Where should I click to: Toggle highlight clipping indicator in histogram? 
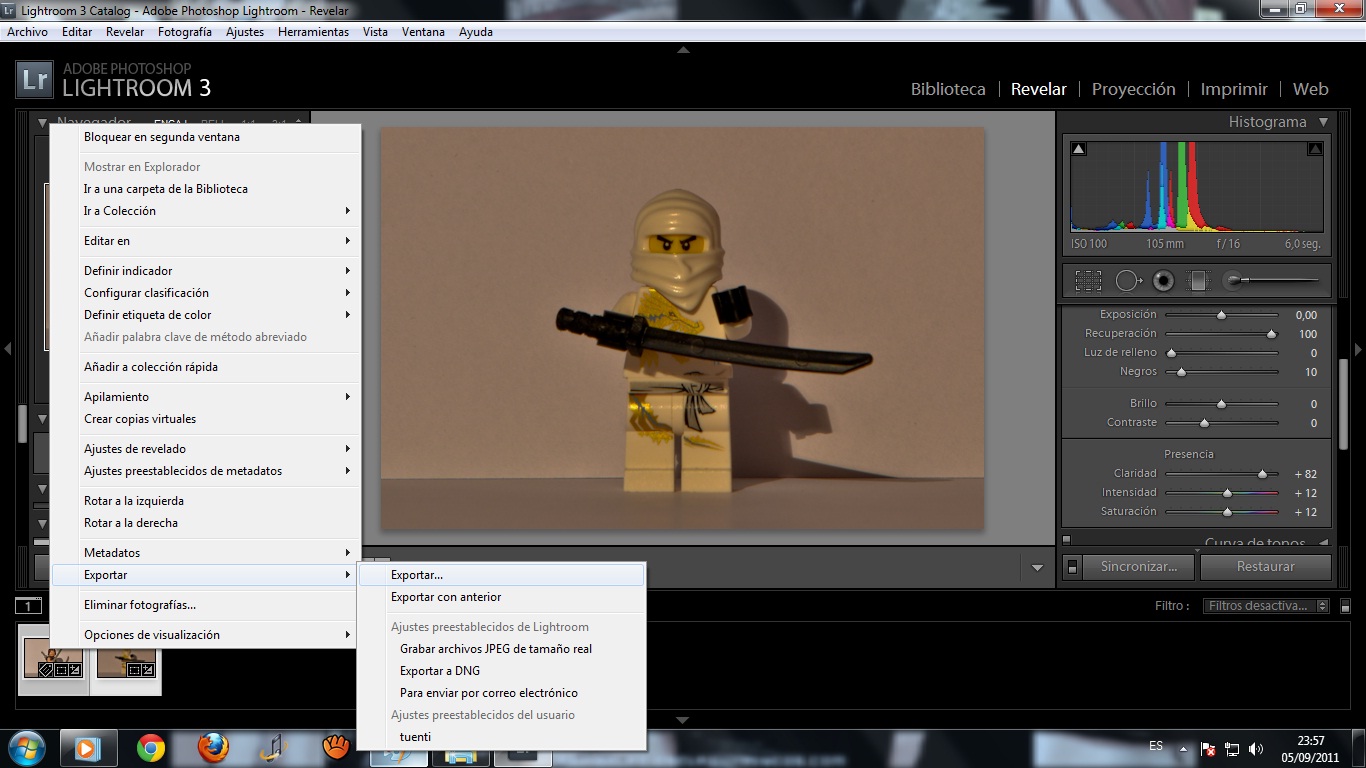1315,149
